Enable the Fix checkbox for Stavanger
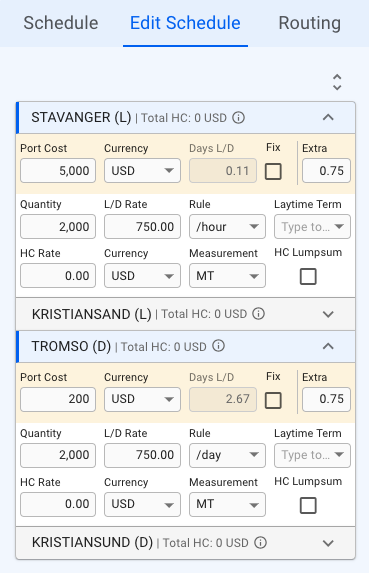 (273, 171)
